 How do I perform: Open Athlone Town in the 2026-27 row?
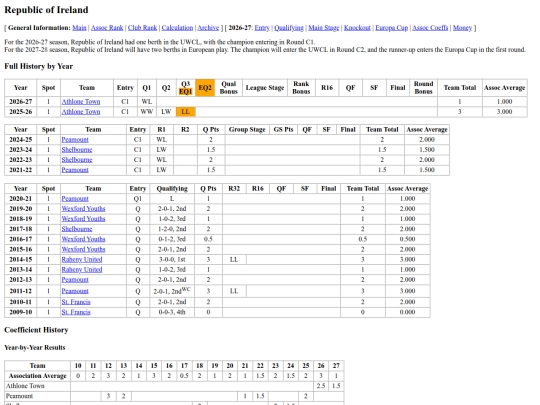pos(81,102)
